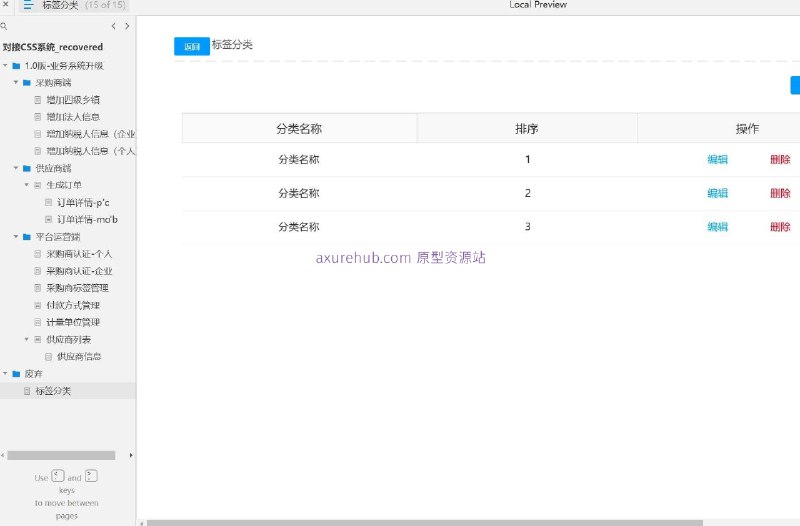Click the page icon of 采购商认证-个人
Screen dimensions: 800x526
pos(38,254)
